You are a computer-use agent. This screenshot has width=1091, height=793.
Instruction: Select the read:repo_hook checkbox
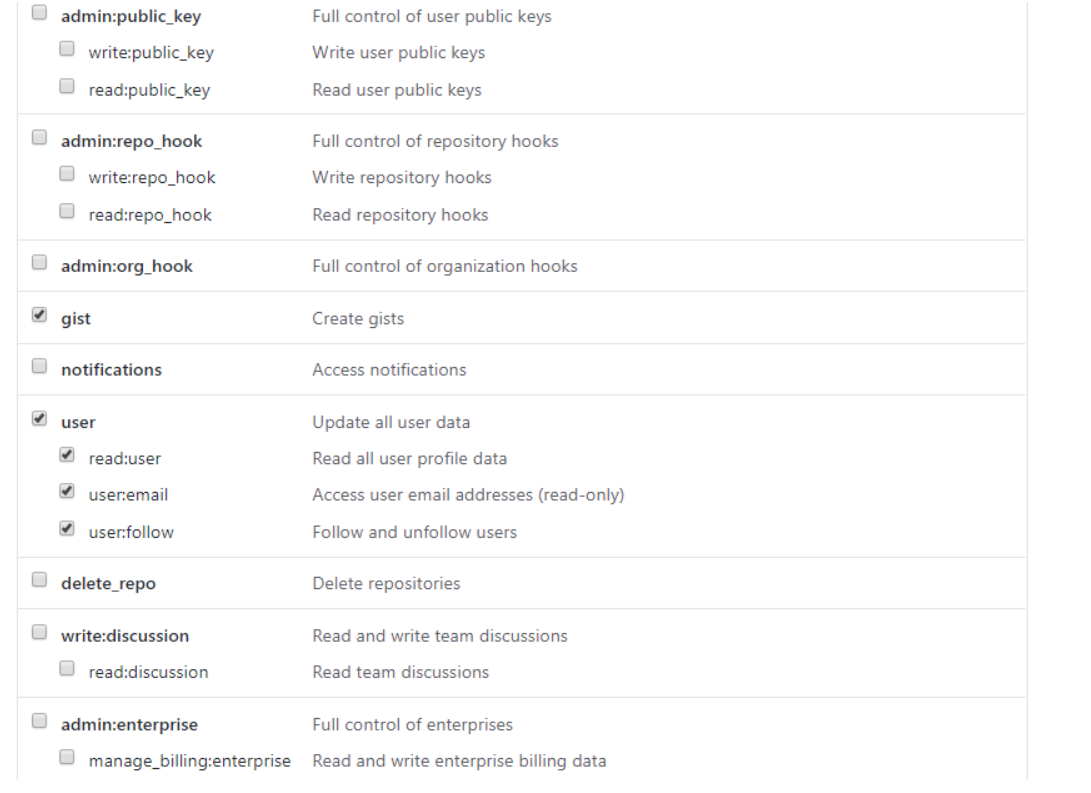67,211
